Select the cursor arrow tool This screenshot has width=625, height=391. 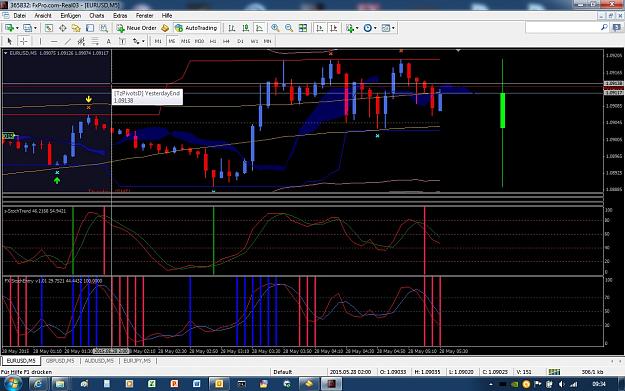tap(10, 41)
